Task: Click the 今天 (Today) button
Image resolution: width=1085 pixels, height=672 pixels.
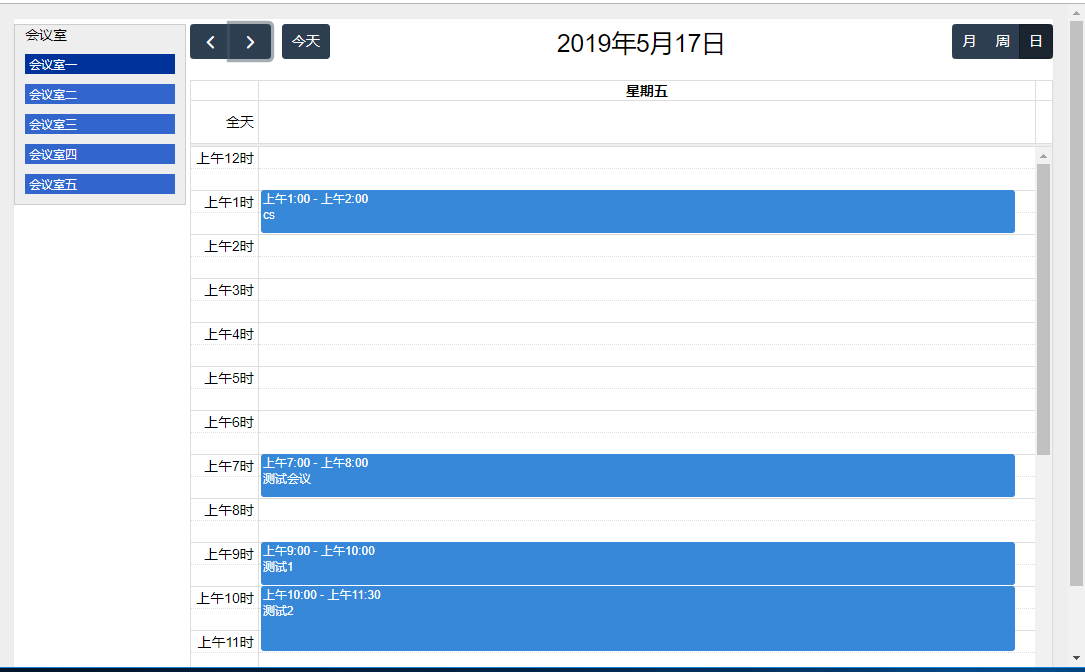Action: (305, 41)
